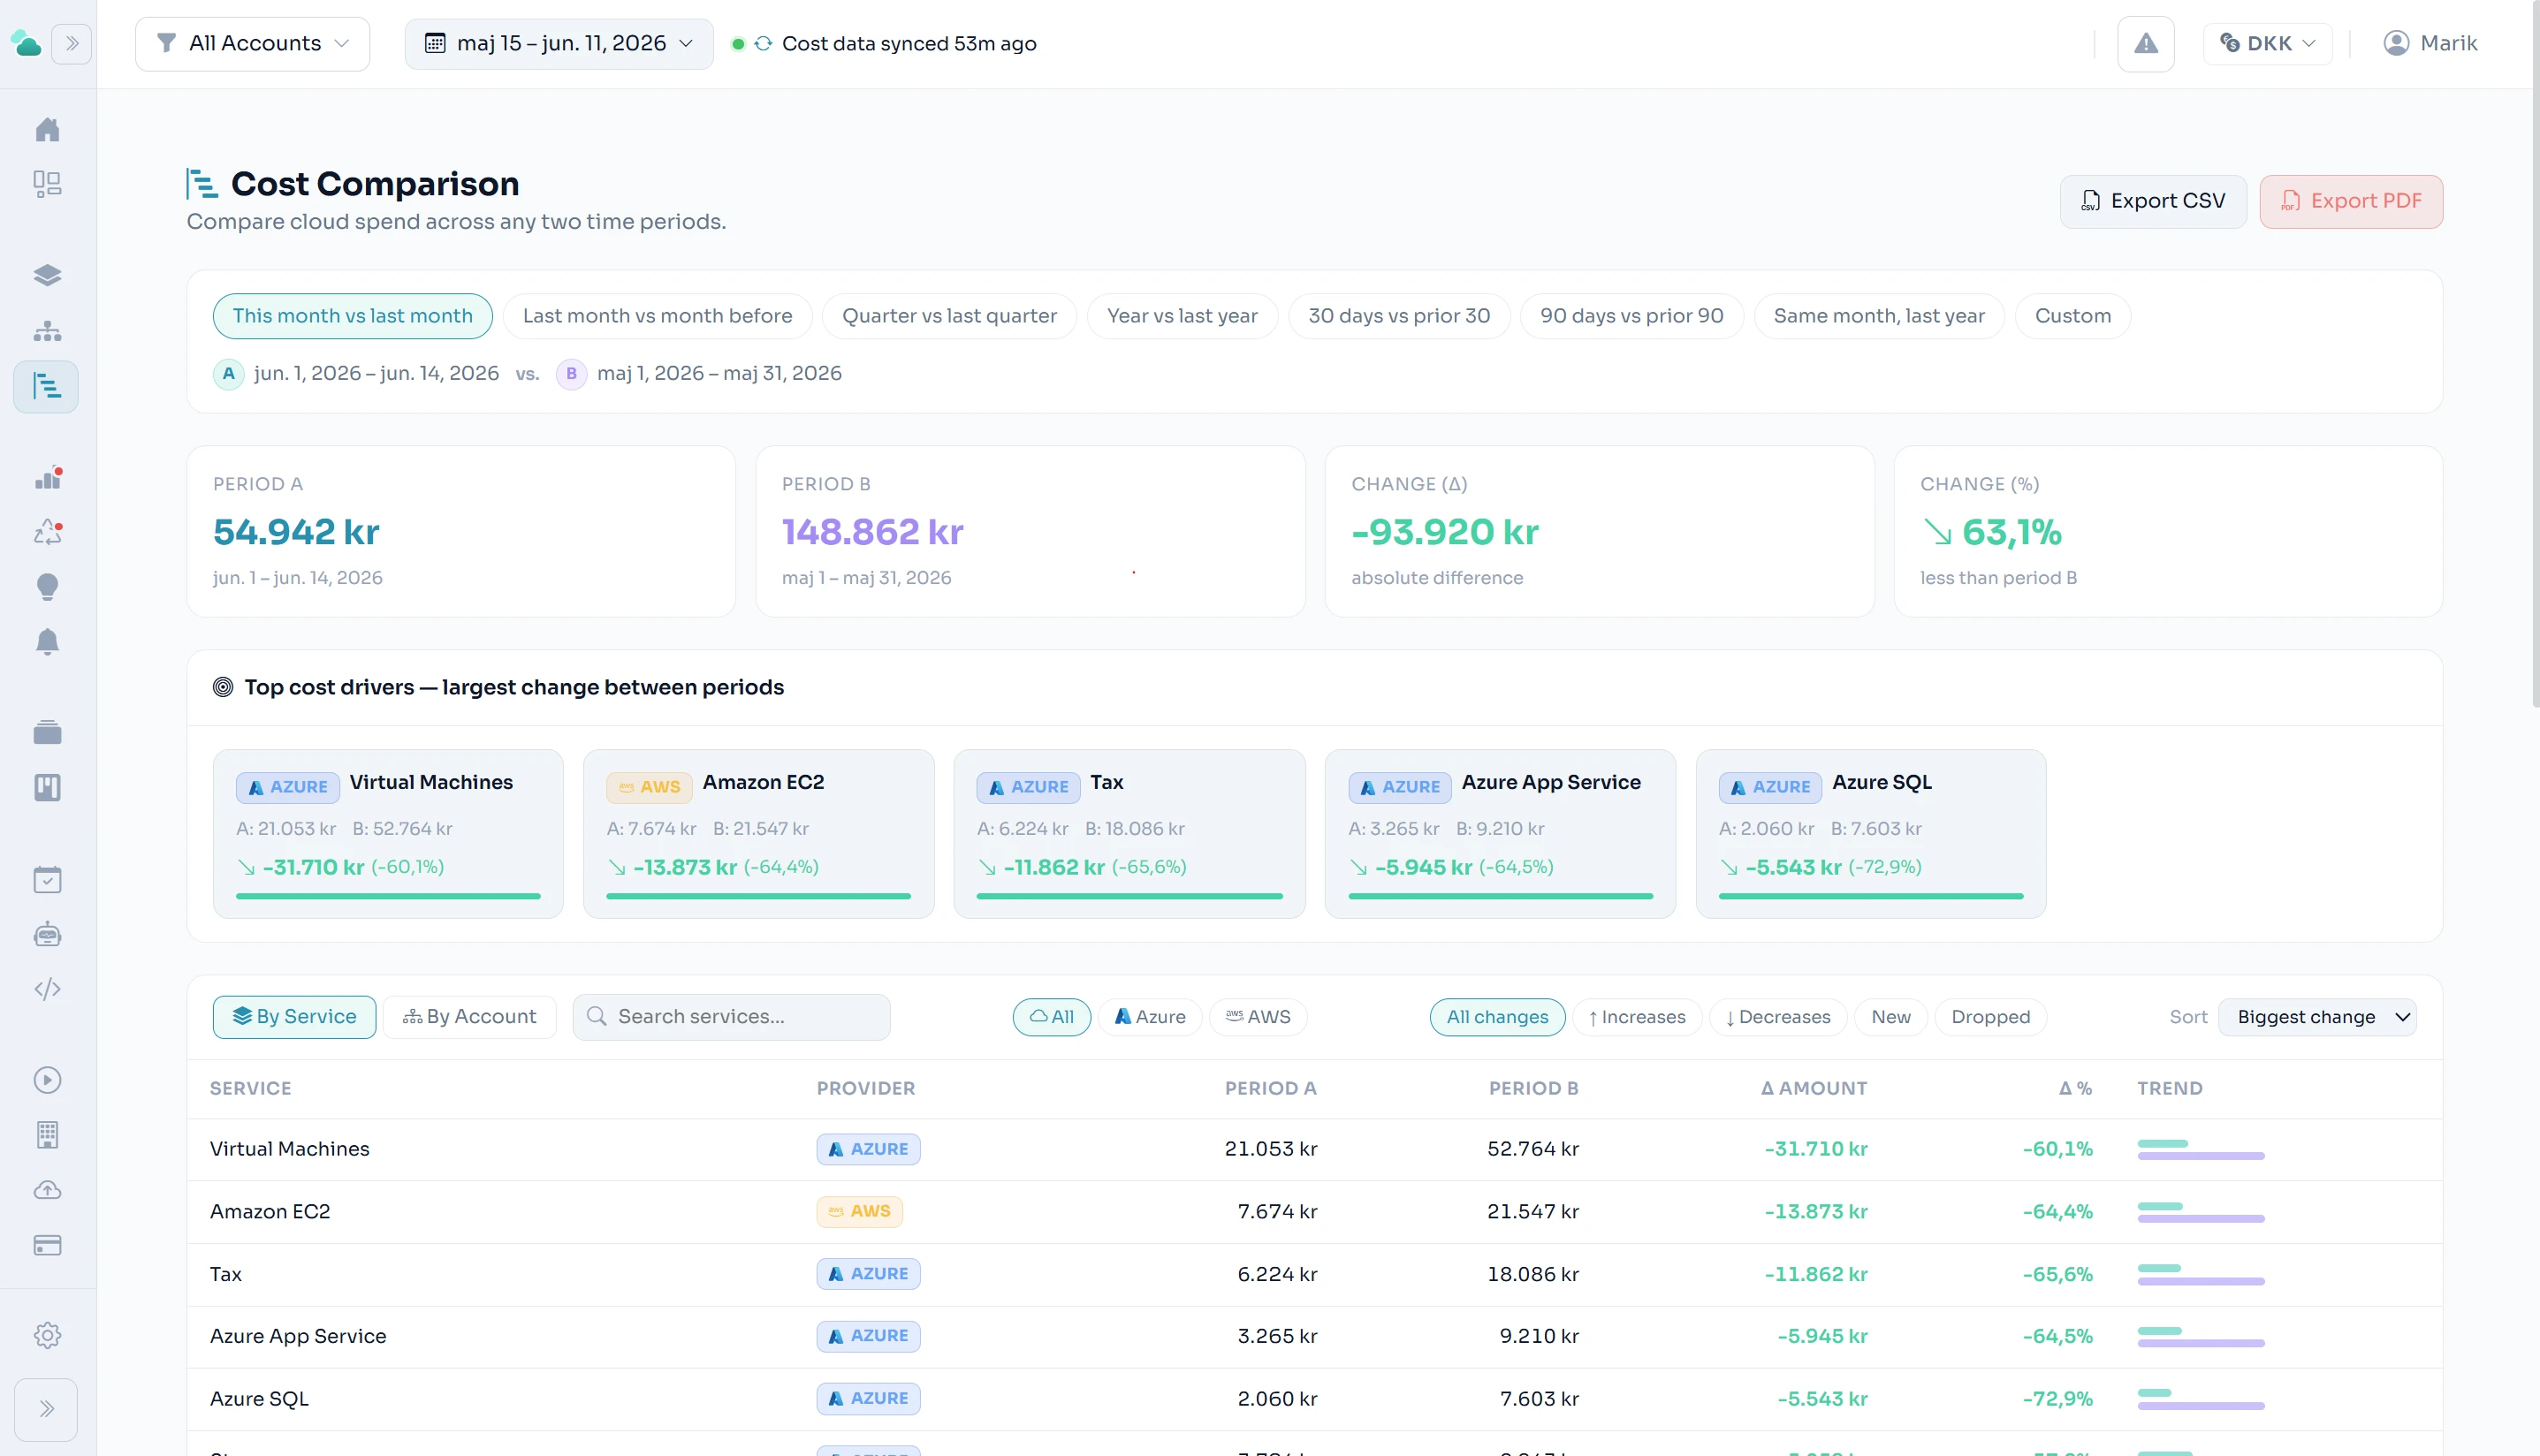The image size is (2540, 1456).
Task: Open the date range picker dropdown
Action: (x=559, y=43)
